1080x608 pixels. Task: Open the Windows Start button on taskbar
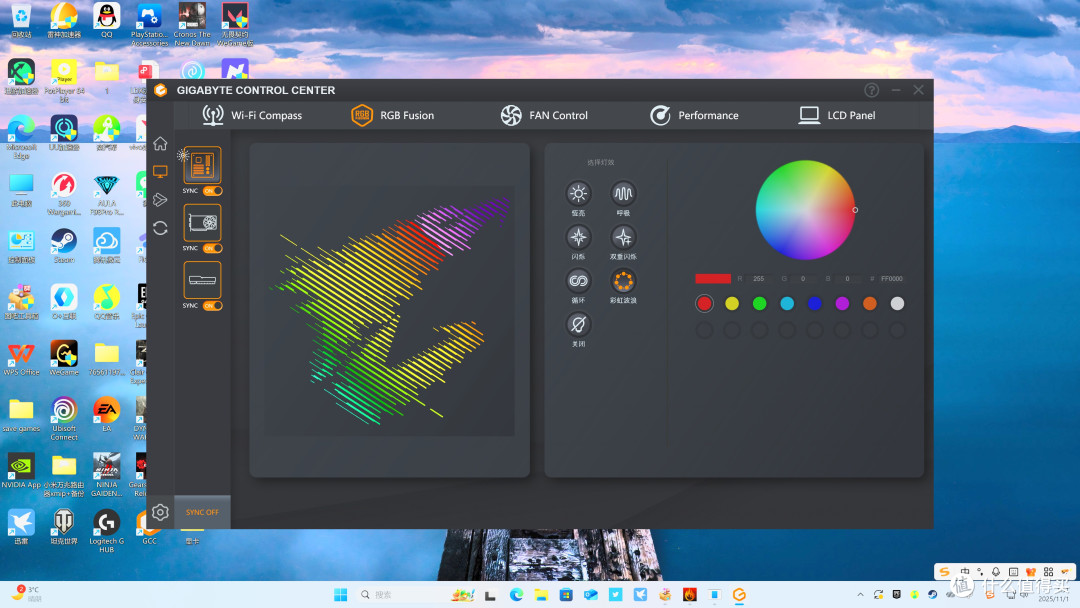click(x=340, y=595)
